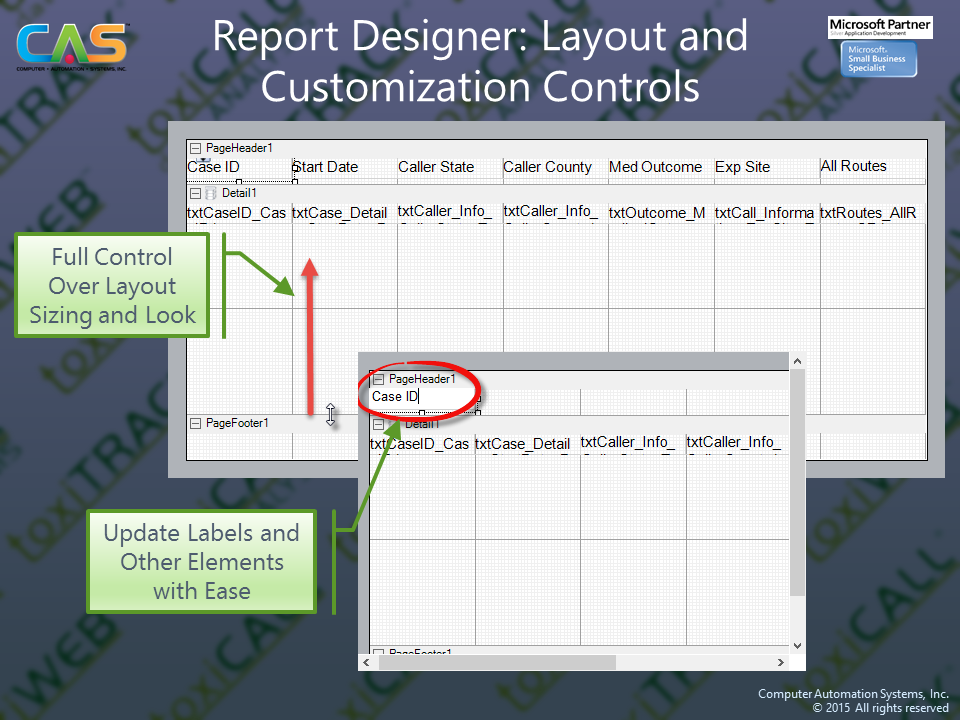Click the vertical scrollbar thumb in inset window
The image size is (960, 720).
click(x=797, y=482)
